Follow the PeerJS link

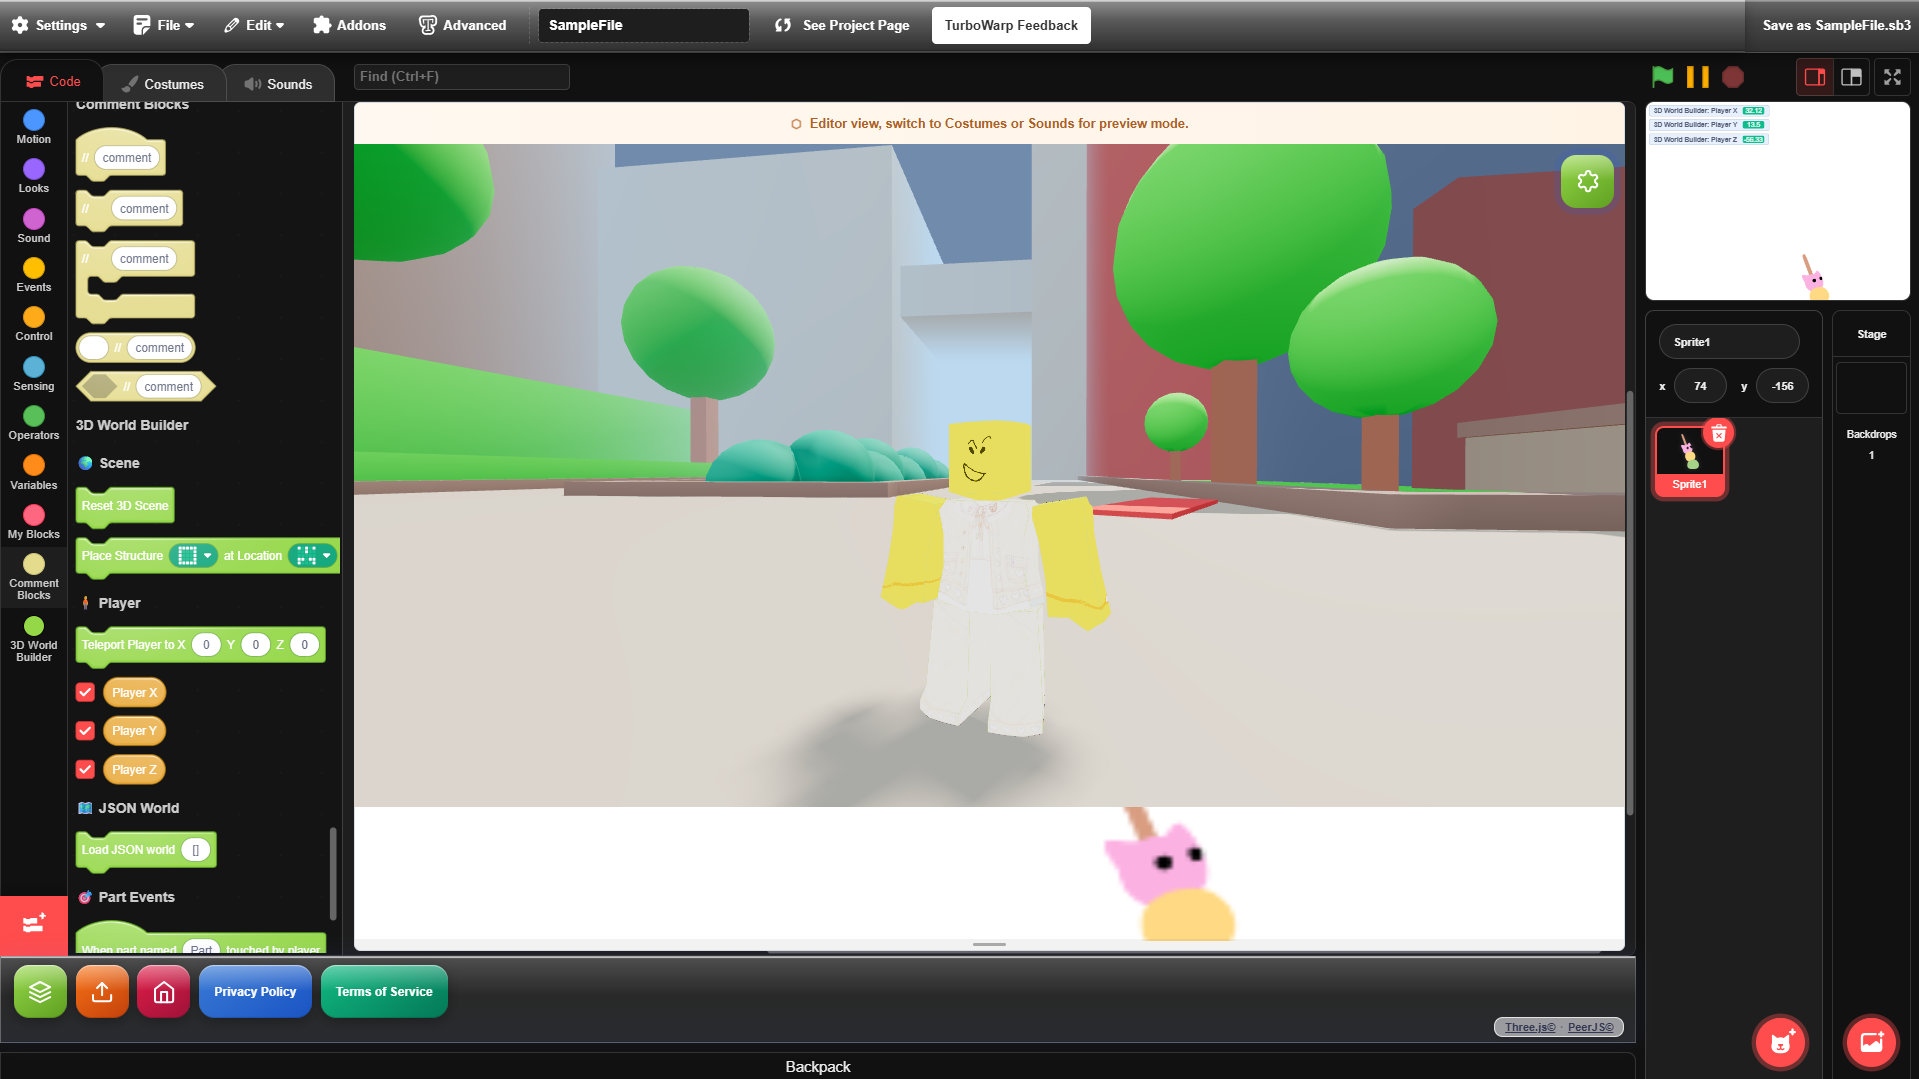(1591, 1027)
